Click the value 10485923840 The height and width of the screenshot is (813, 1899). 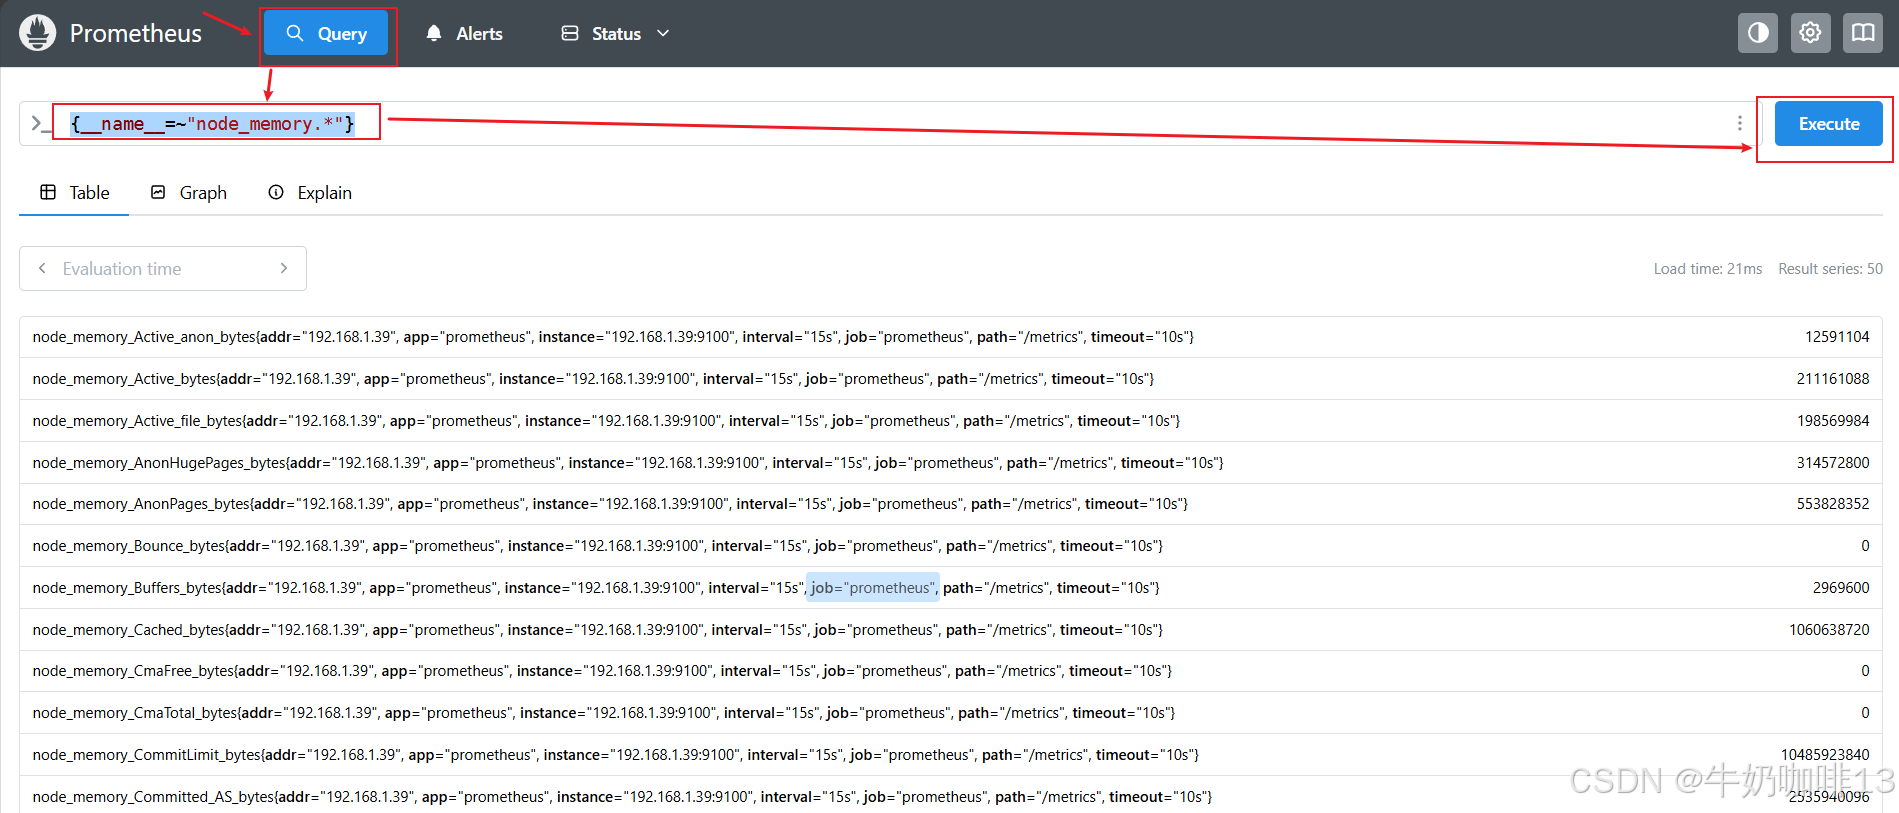click(1825, 755)
